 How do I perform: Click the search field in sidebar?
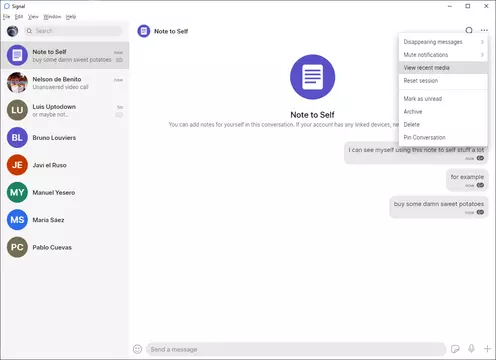(73, 31)
